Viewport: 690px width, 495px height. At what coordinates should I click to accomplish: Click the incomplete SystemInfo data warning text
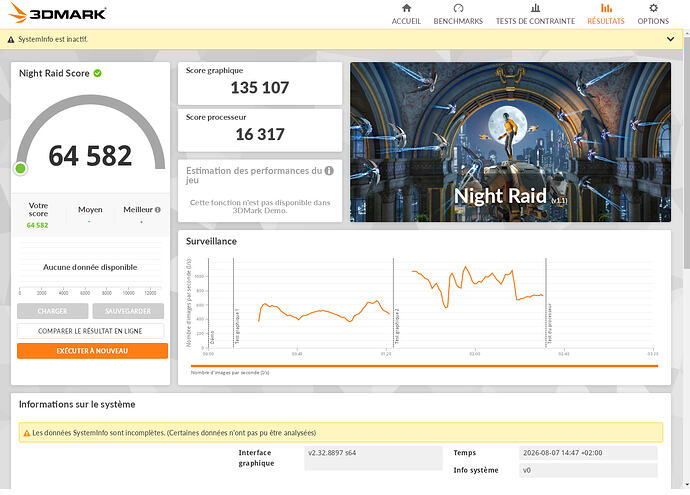(x=174, y=433)
